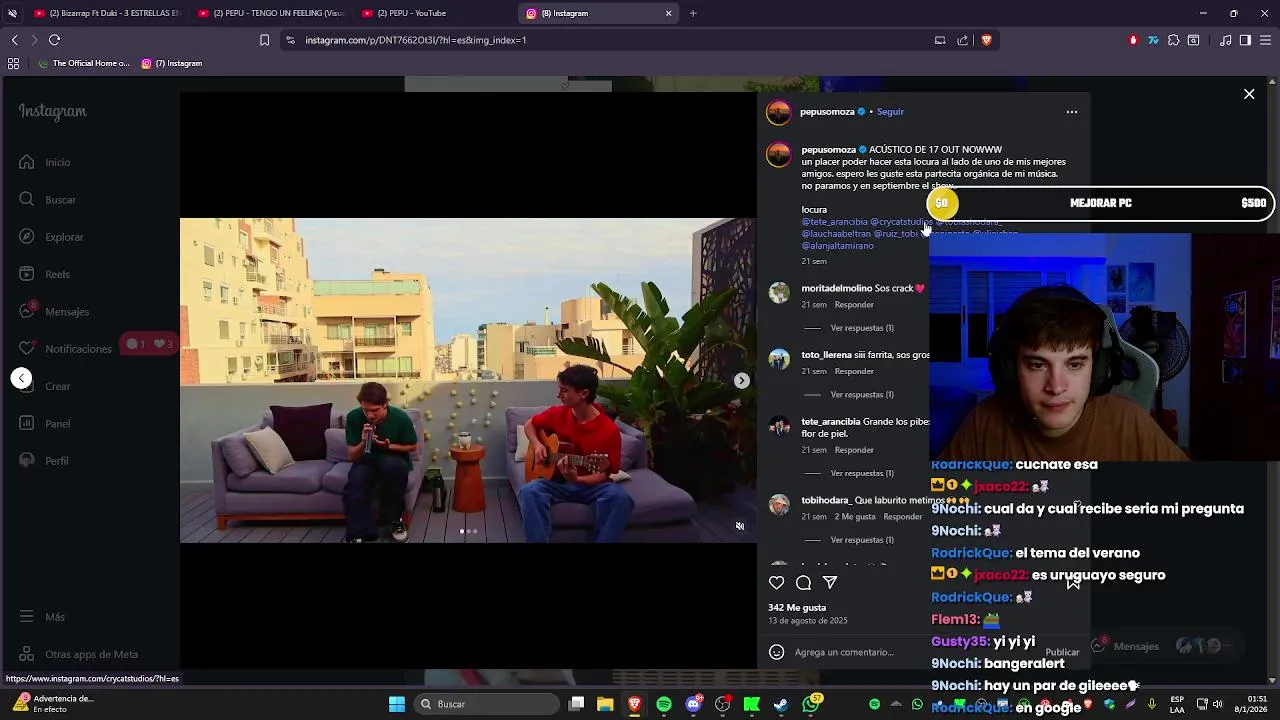The height and width of the screenshot is (720, 1280).
Task: Open the browser extensions puzzle icon
Action: [x=1173, y=40]
